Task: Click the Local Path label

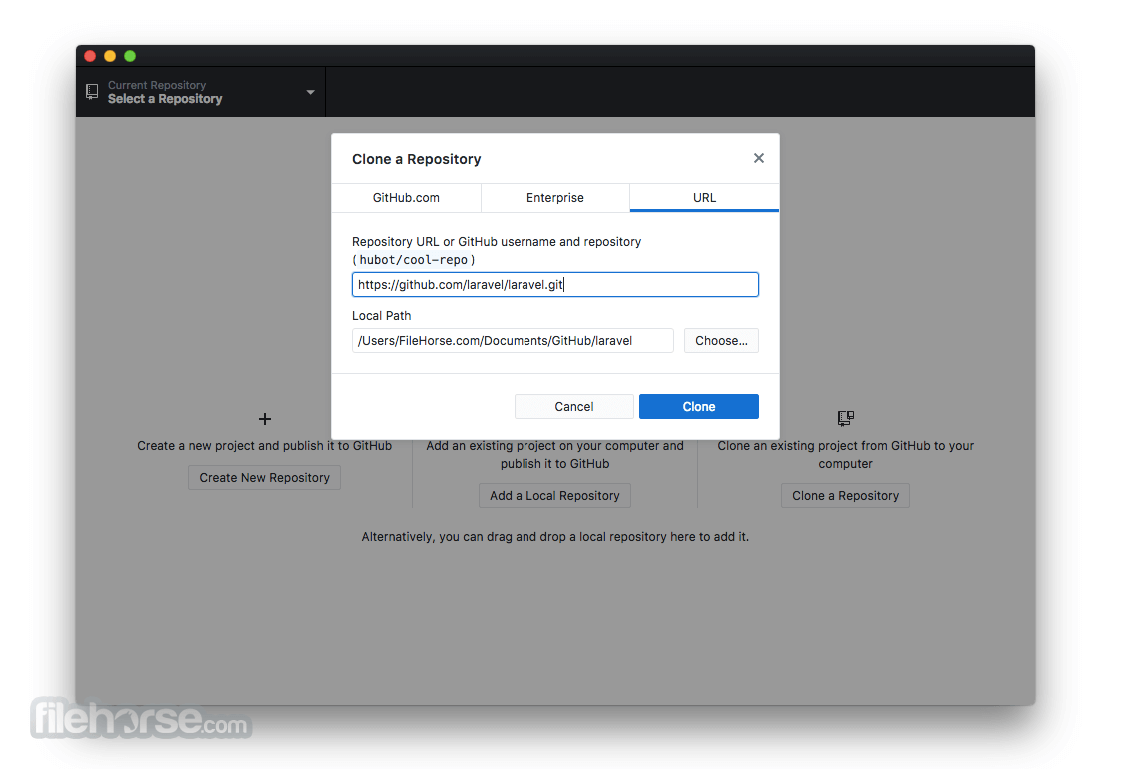Action: 382,316
